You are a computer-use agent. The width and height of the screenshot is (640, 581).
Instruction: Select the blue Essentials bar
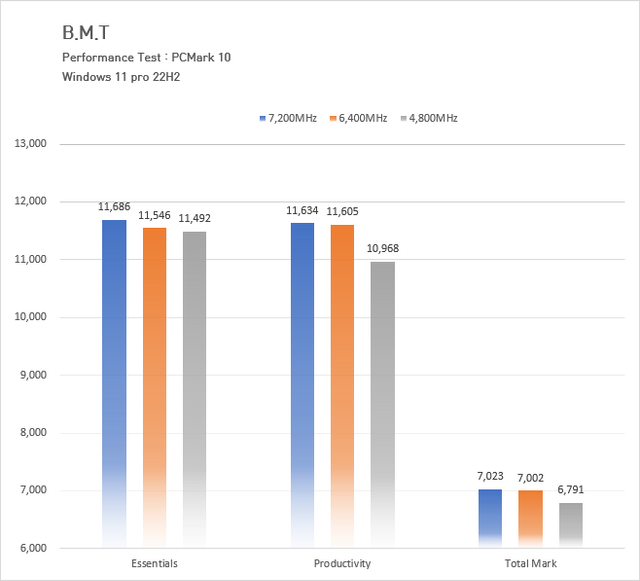pyautogui.click(x=114, y=380)
